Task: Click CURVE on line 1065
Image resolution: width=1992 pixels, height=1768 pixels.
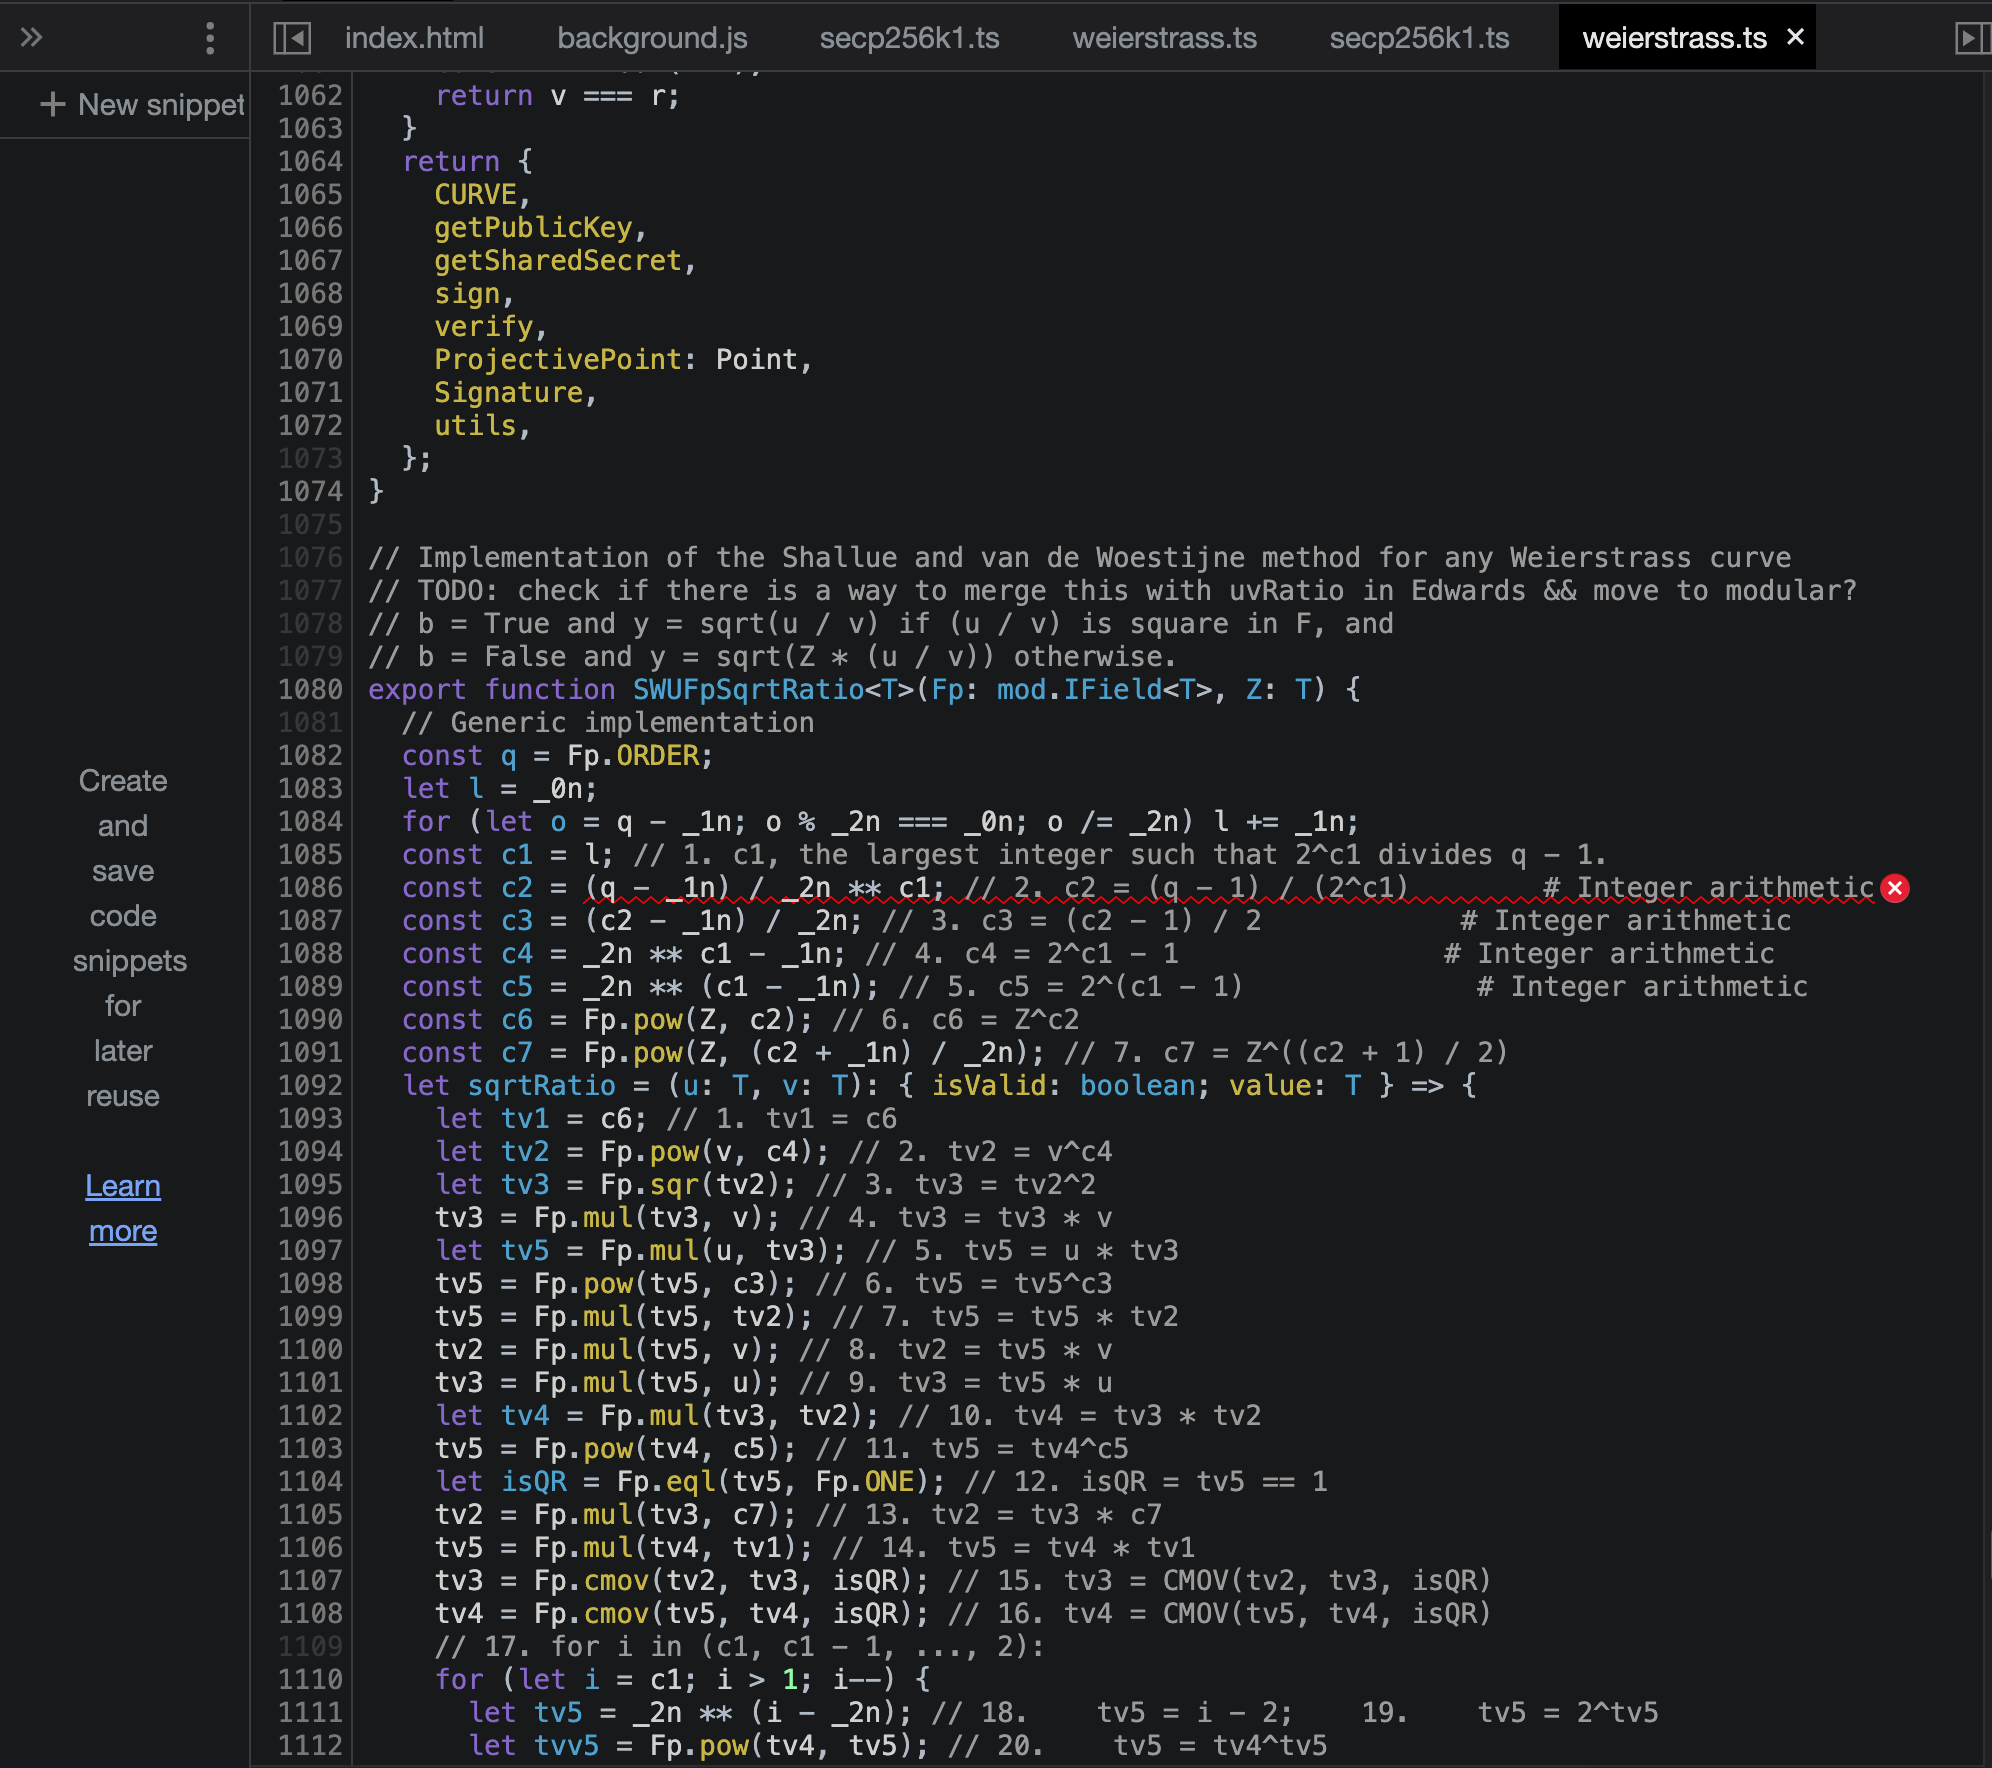Action: pyautogui.click(x=475, y=194)
